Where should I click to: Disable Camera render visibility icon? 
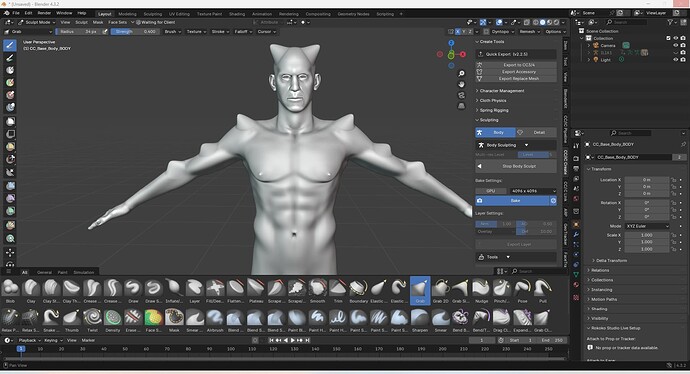click(x=683, y=45)
